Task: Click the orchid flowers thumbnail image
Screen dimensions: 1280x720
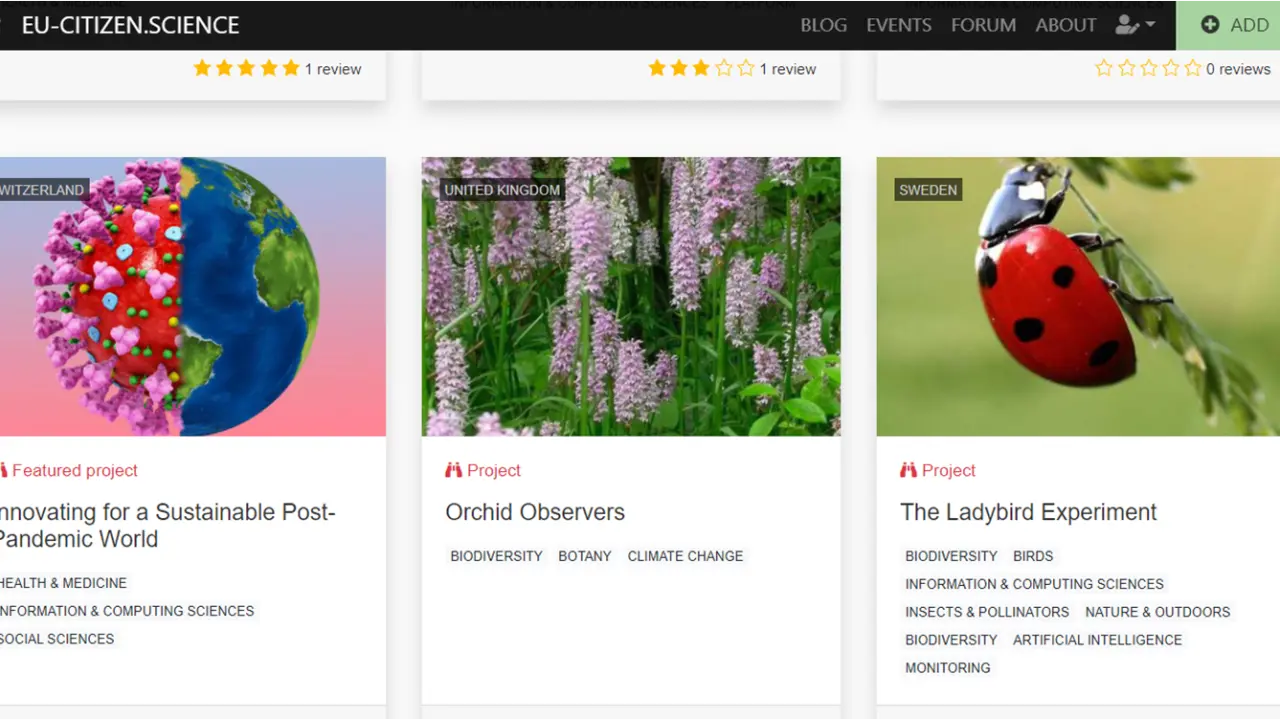Action: tap(630, 296)
